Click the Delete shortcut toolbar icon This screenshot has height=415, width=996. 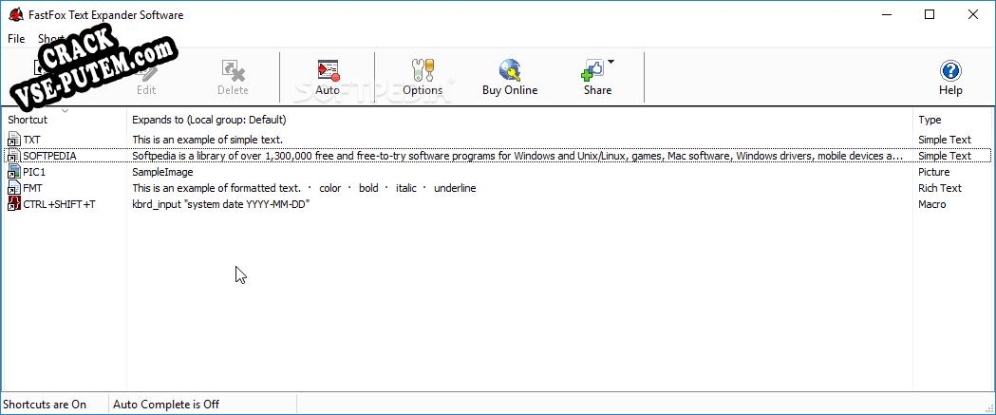(232, 71)
